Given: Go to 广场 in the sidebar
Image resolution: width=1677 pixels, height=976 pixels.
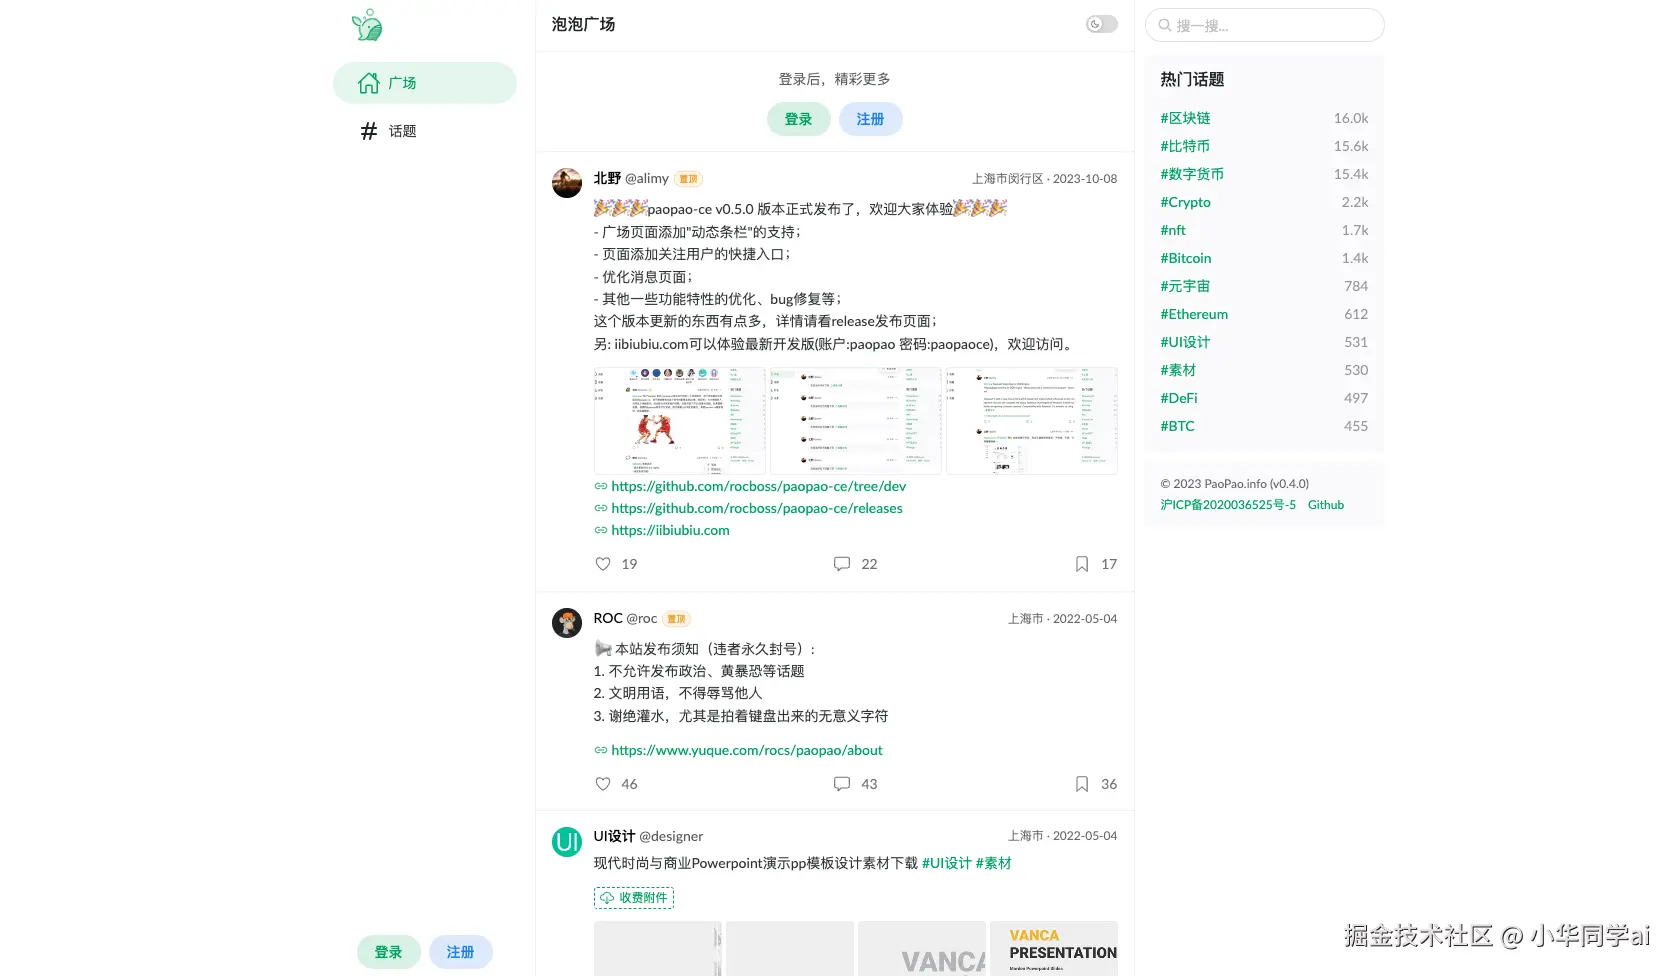Looking at the screenshot, I should coord(425,83).
